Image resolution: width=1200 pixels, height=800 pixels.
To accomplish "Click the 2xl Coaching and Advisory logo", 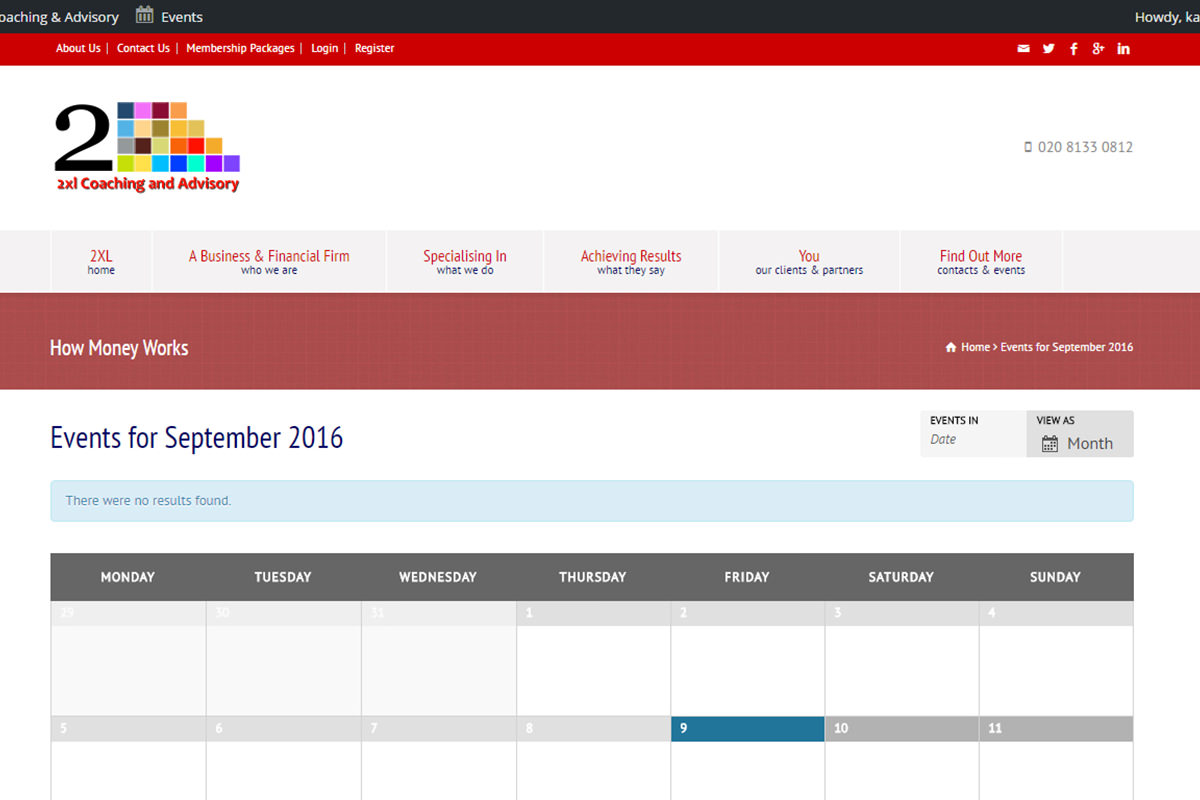I will pyautogui.click(x=147, y=147).
